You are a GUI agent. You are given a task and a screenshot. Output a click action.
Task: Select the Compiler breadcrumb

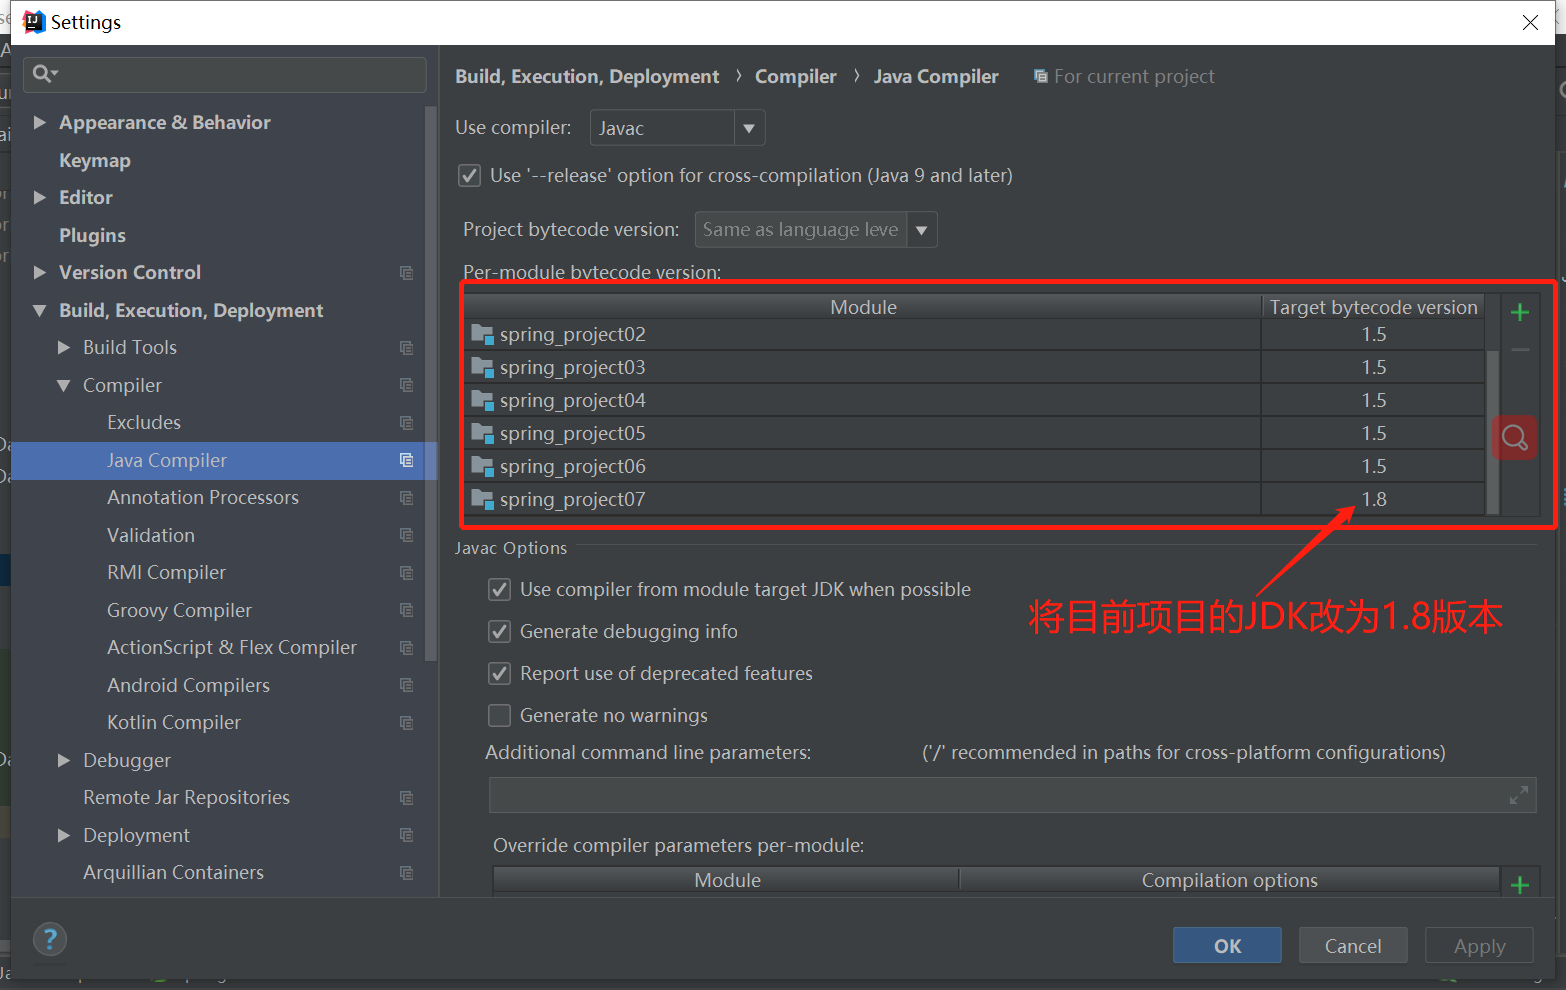(x=795, y=75)
